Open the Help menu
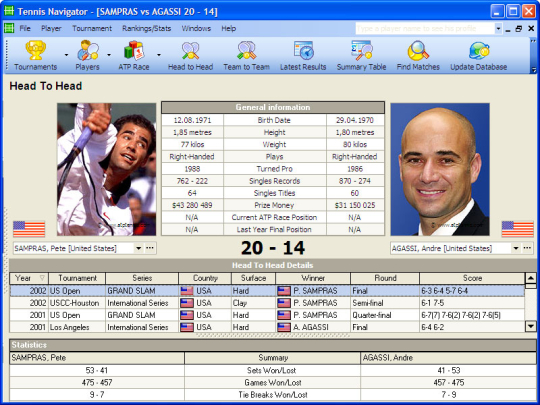Screen dimensions: 540x405 [229, 29]
